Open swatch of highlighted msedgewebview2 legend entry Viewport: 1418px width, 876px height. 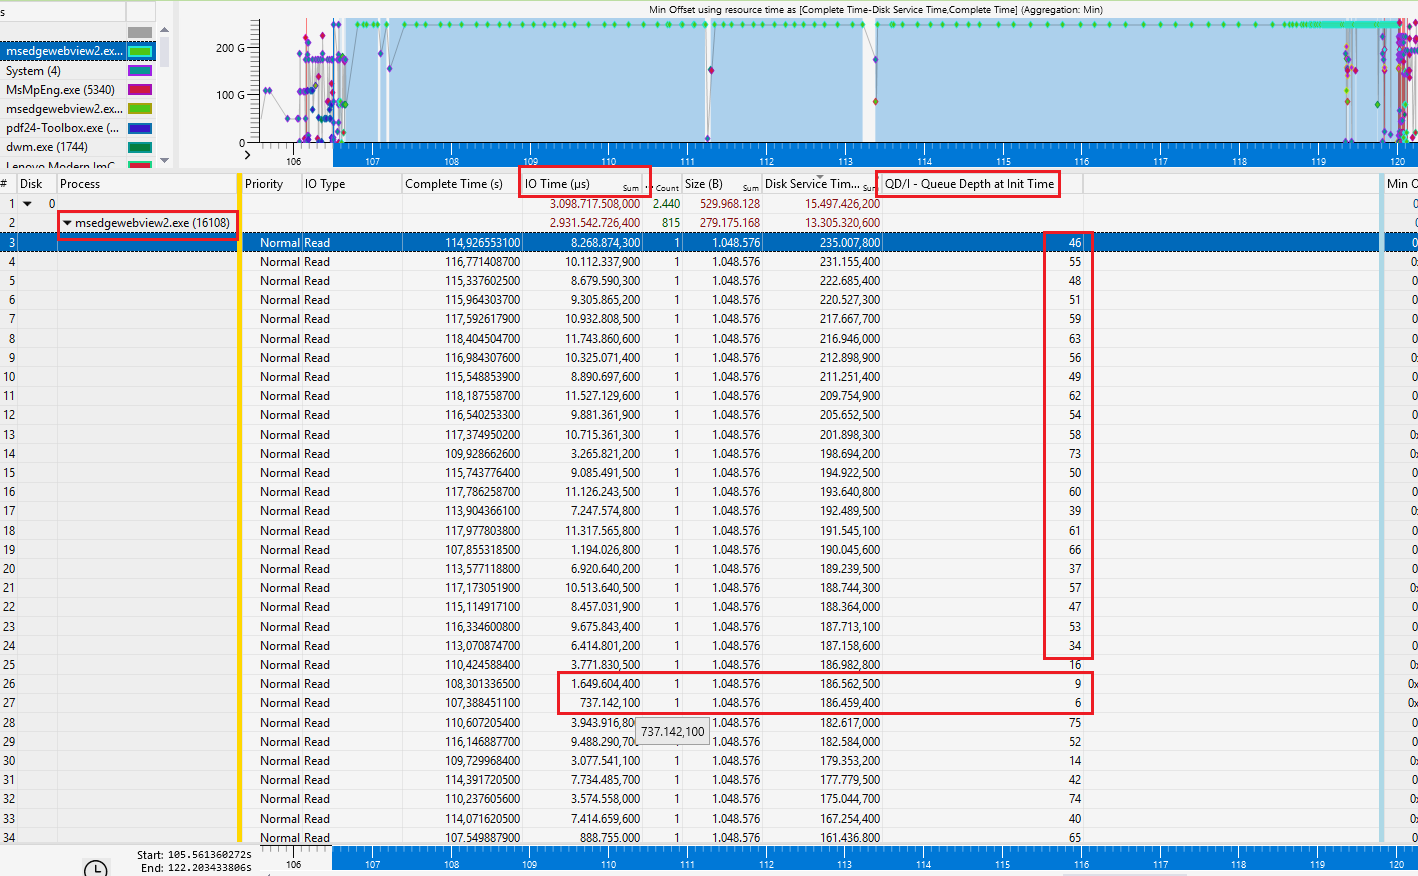tap(140, 51)
